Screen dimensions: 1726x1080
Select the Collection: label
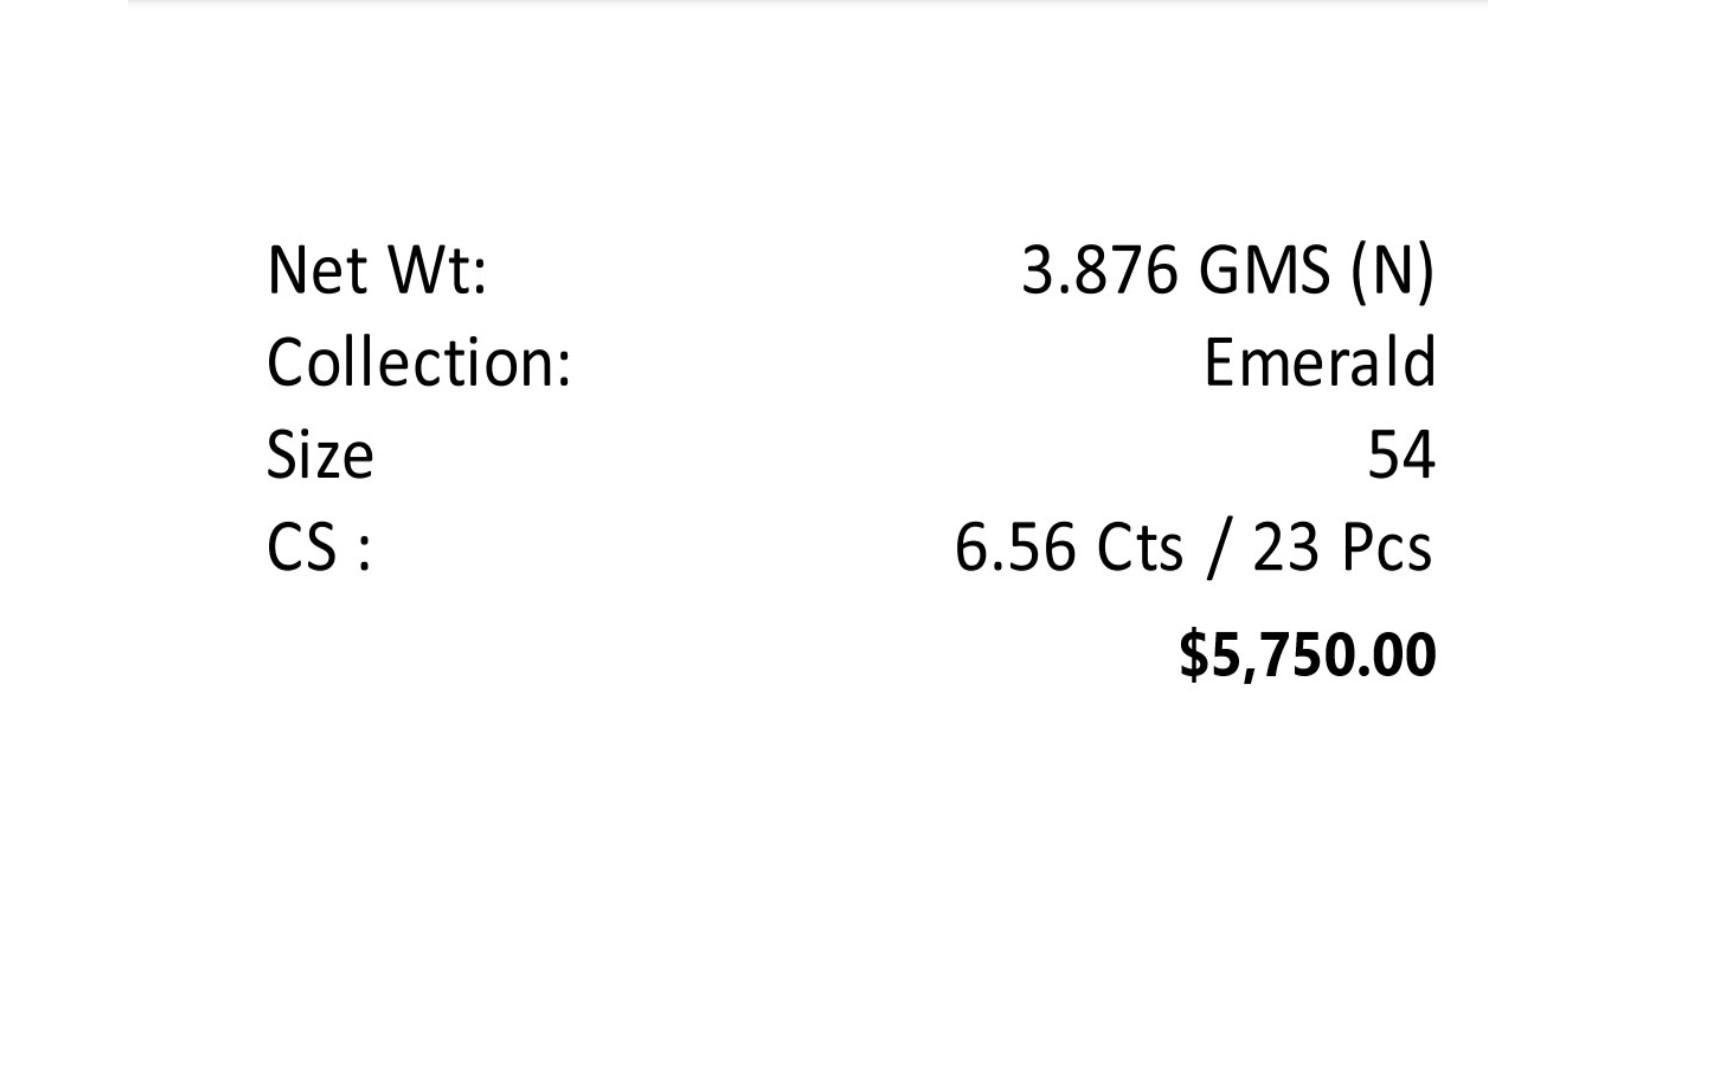coord(419,362)
